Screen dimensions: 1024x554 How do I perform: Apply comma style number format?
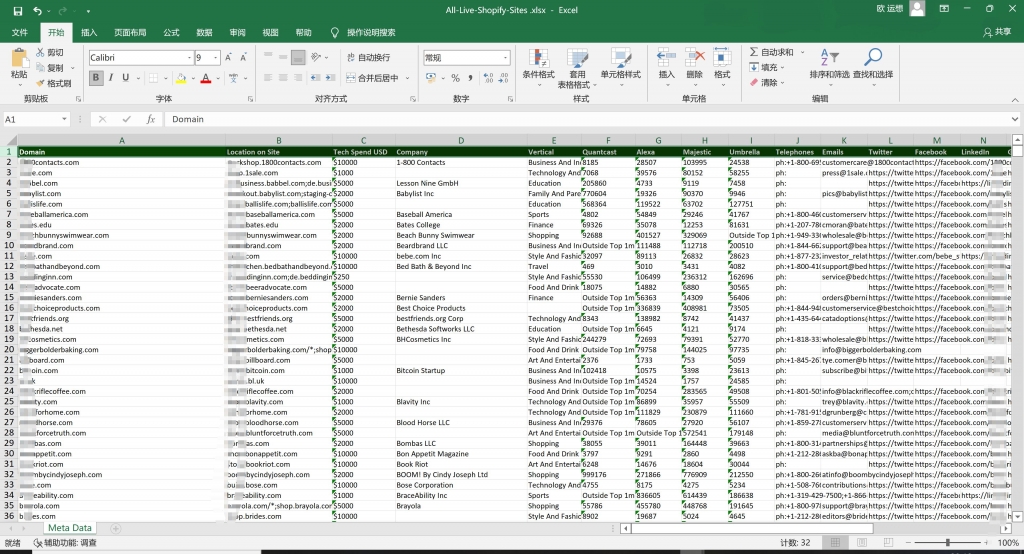tap(470, 78)
